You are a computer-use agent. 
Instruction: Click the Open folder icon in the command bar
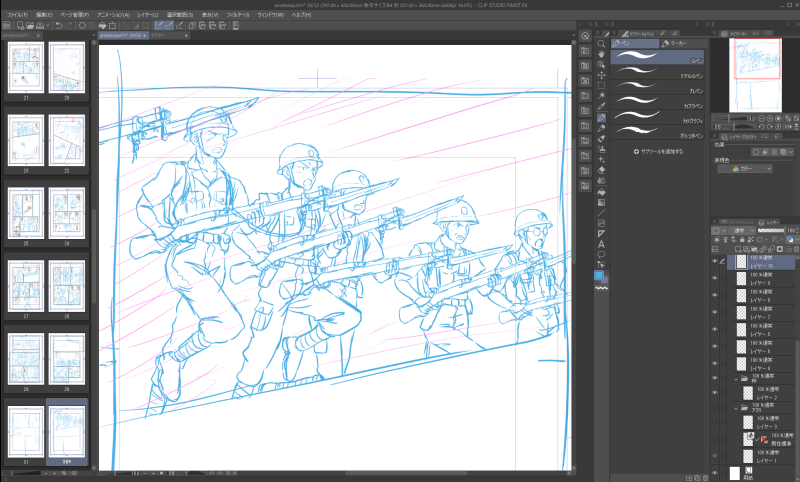[30, 26]
